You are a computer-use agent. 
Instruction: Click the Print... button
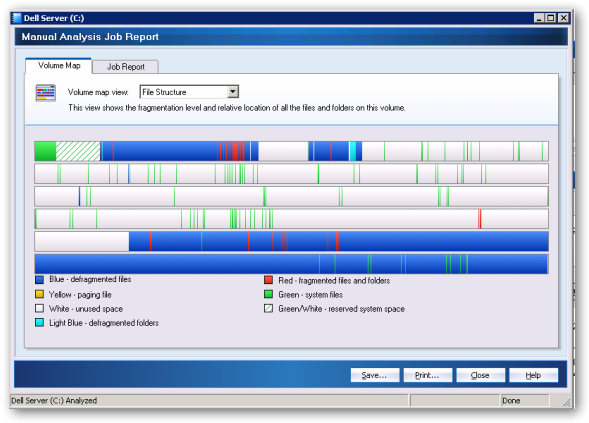coord(427,375)
